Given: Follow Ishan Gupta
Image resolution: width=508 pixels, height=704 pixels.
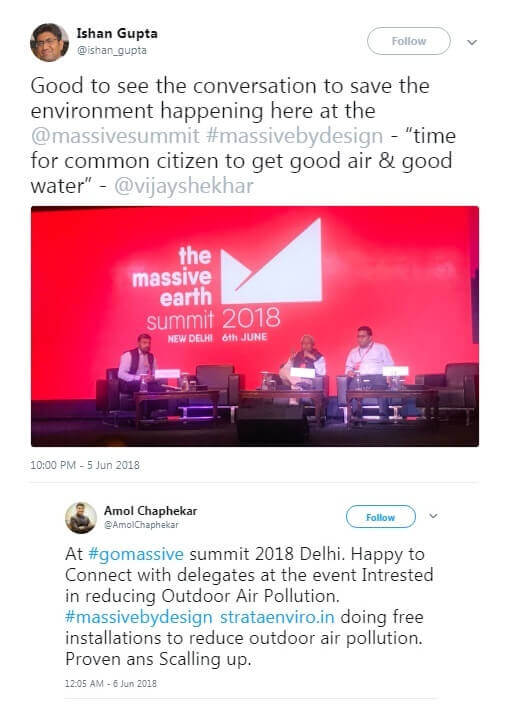Looking at the screenshot, I should point(409,41).
